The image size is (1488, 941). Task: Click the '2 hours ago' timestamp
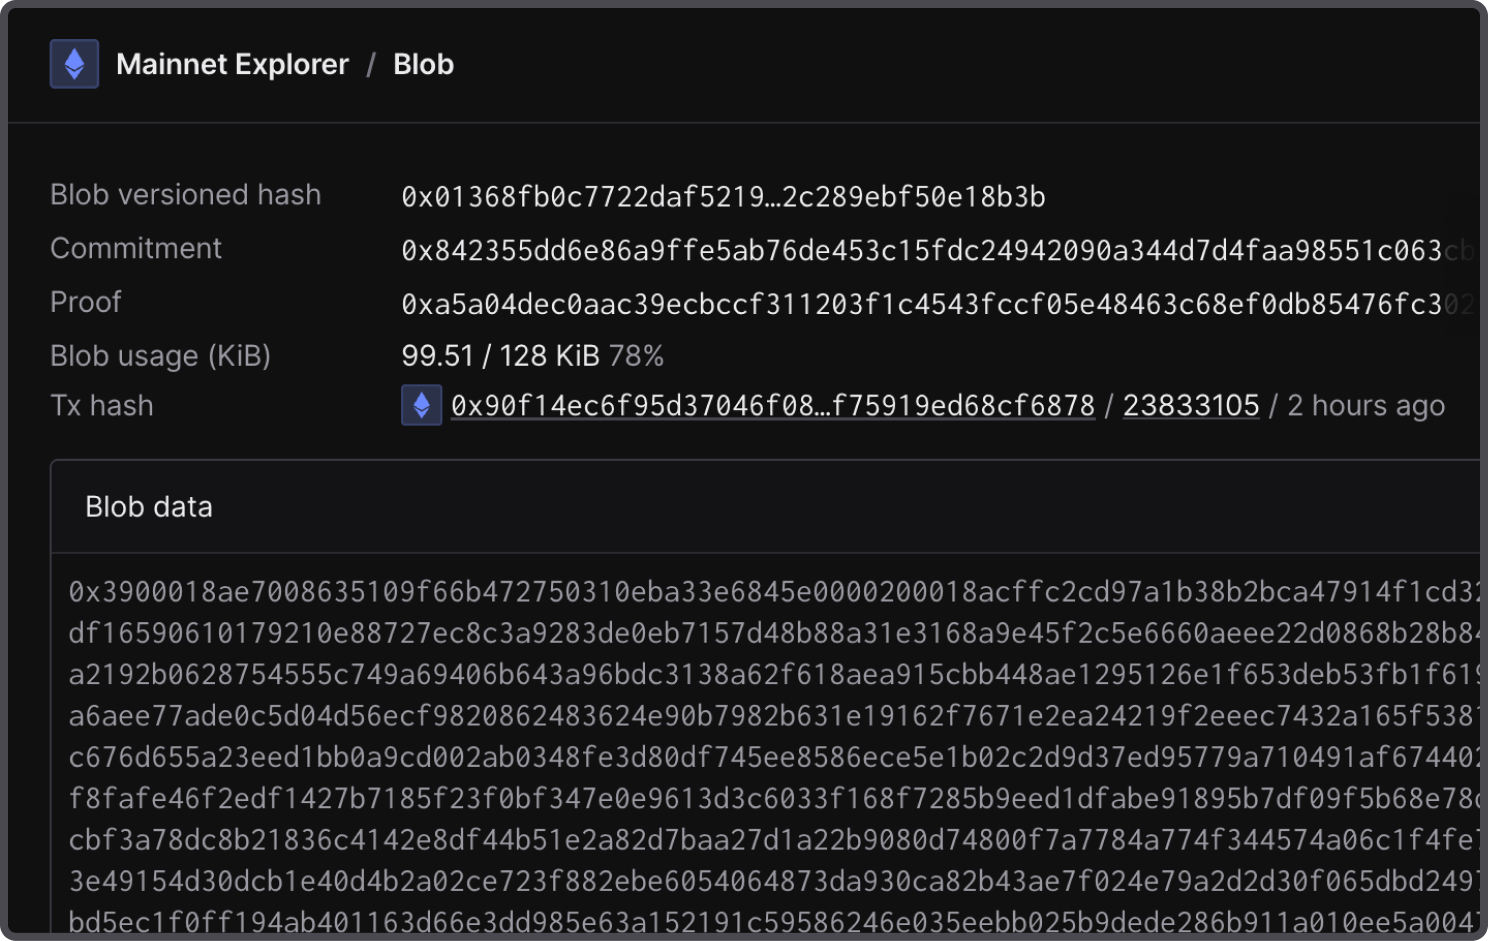(x=1365, y=405)
